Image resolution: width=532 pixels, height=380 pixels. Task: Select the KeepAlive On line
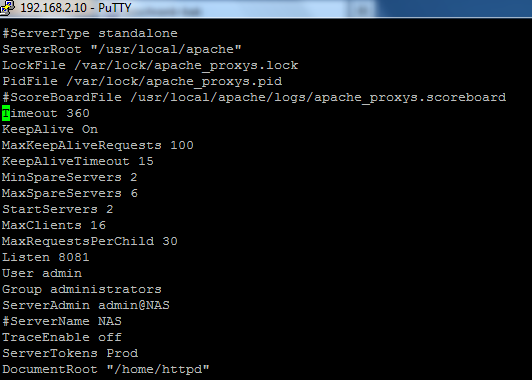coord(50,129)
